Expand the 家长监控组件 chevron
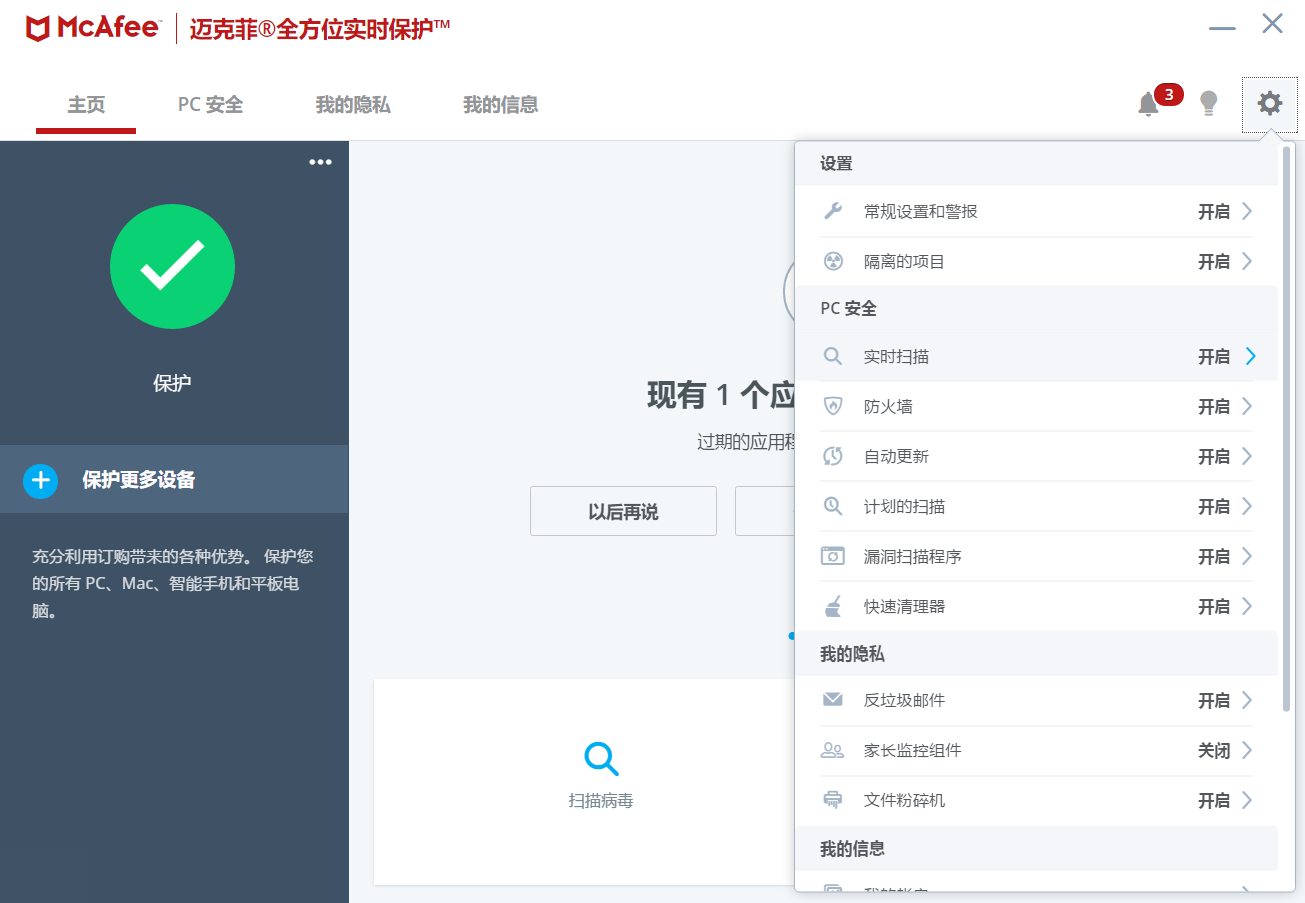This screenshot has width=1305, height=903. (x=1247, y=750)
